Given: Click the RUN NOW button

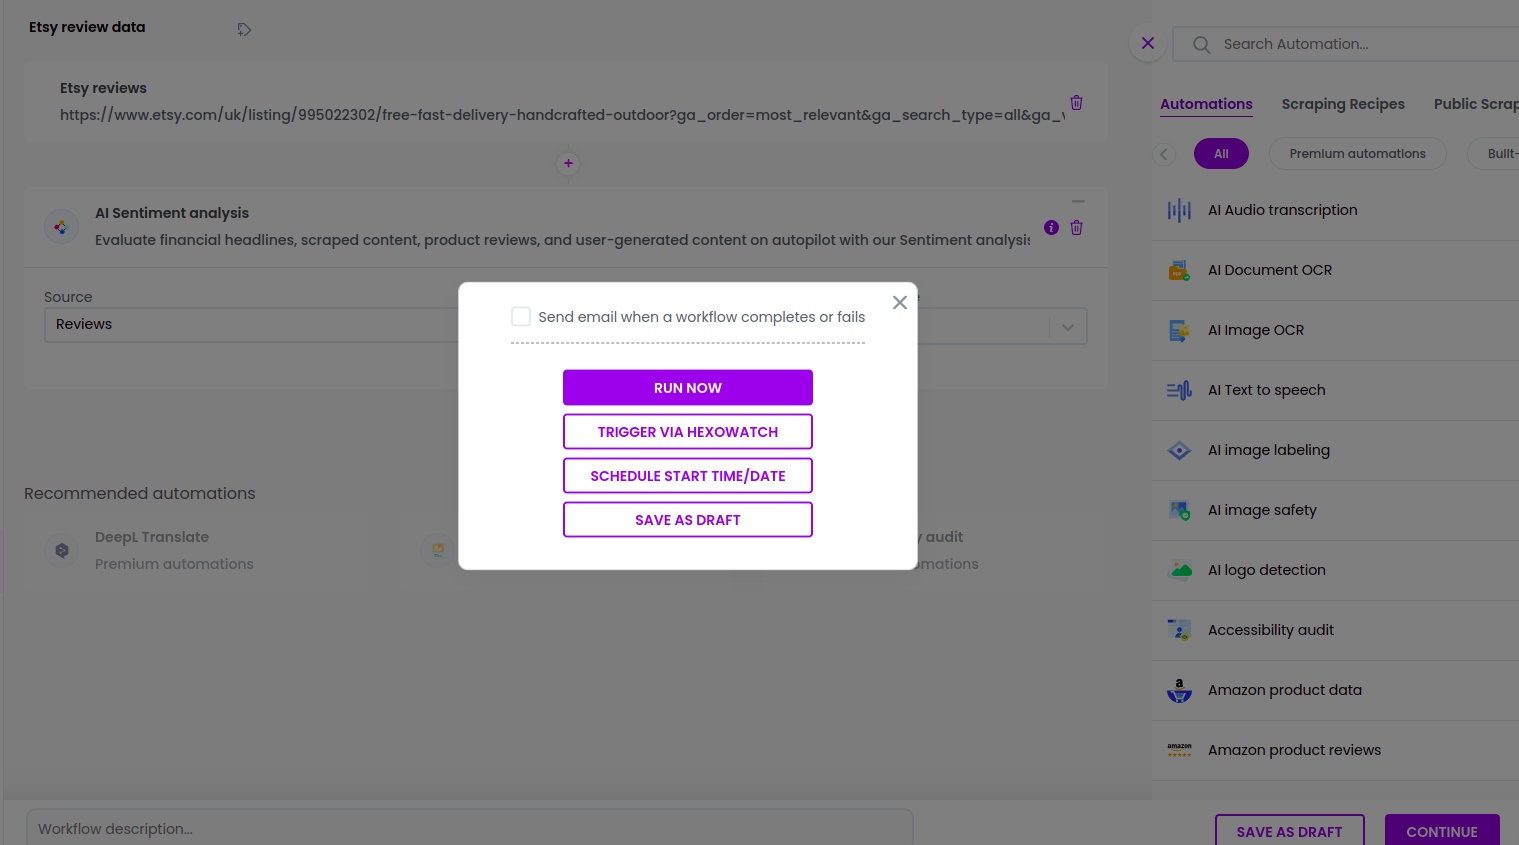Looking at the screenshot, I should (687, 388).
